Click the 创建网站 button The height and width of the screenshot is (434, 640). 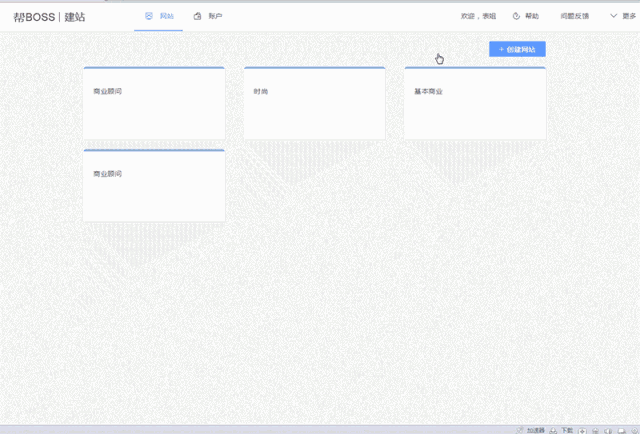[x=517, y=49]
